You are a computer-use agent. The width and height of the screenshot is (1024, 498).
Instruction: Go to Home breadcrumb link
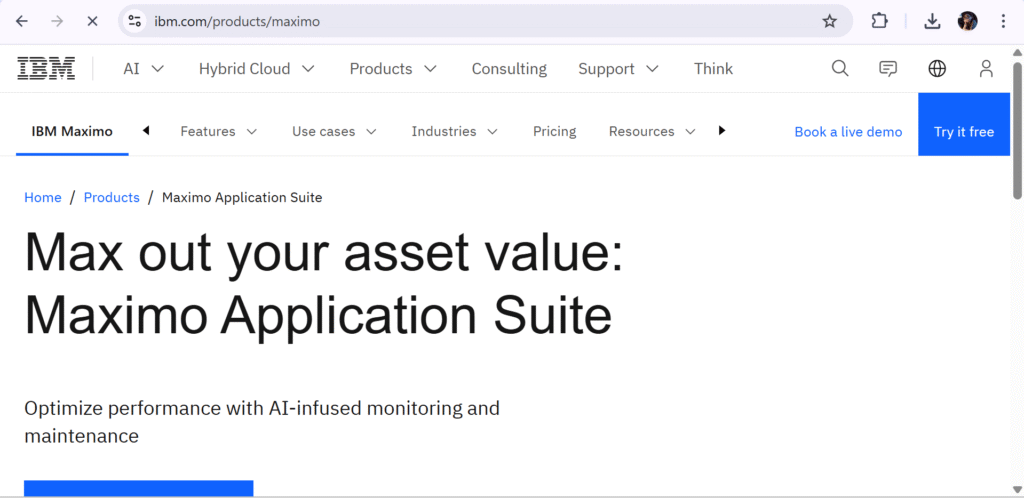click(x=43, y=197)
